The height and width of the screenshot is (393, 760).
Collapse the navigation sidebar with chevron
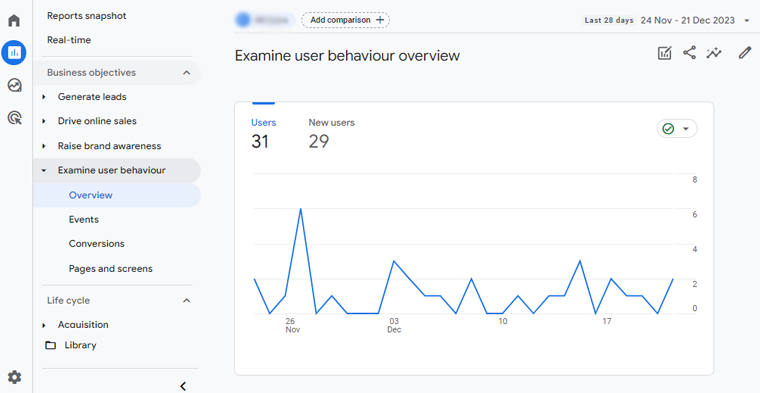point(183,386)
